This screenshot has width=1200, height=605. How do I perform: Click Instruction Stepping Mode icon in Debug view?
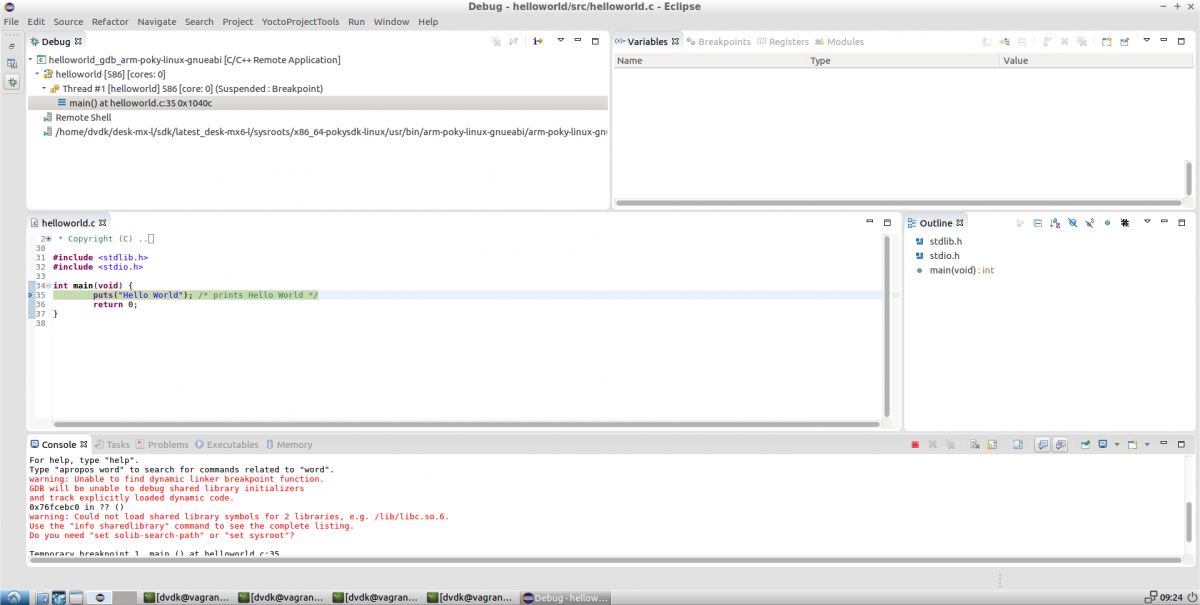pyautogui.click(x=537, y=42)
